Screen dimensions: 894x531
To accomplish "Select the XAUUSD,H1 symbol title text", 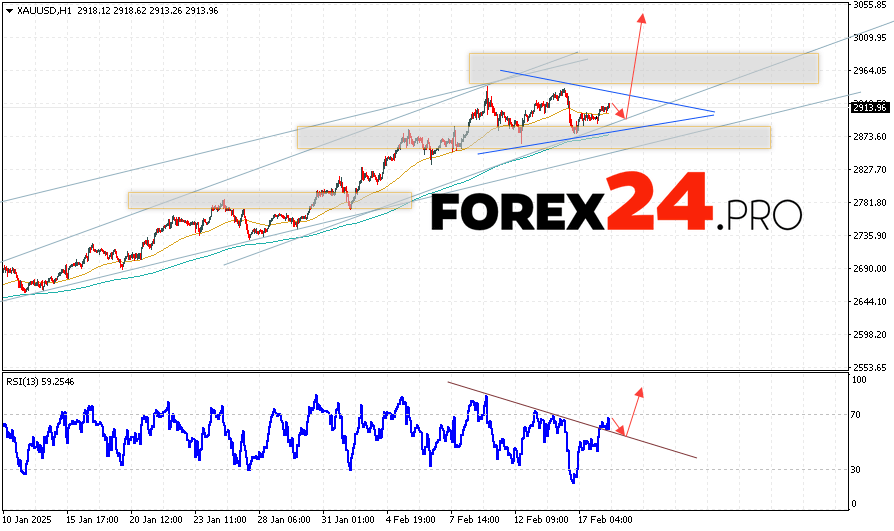I will coord(44,11).
